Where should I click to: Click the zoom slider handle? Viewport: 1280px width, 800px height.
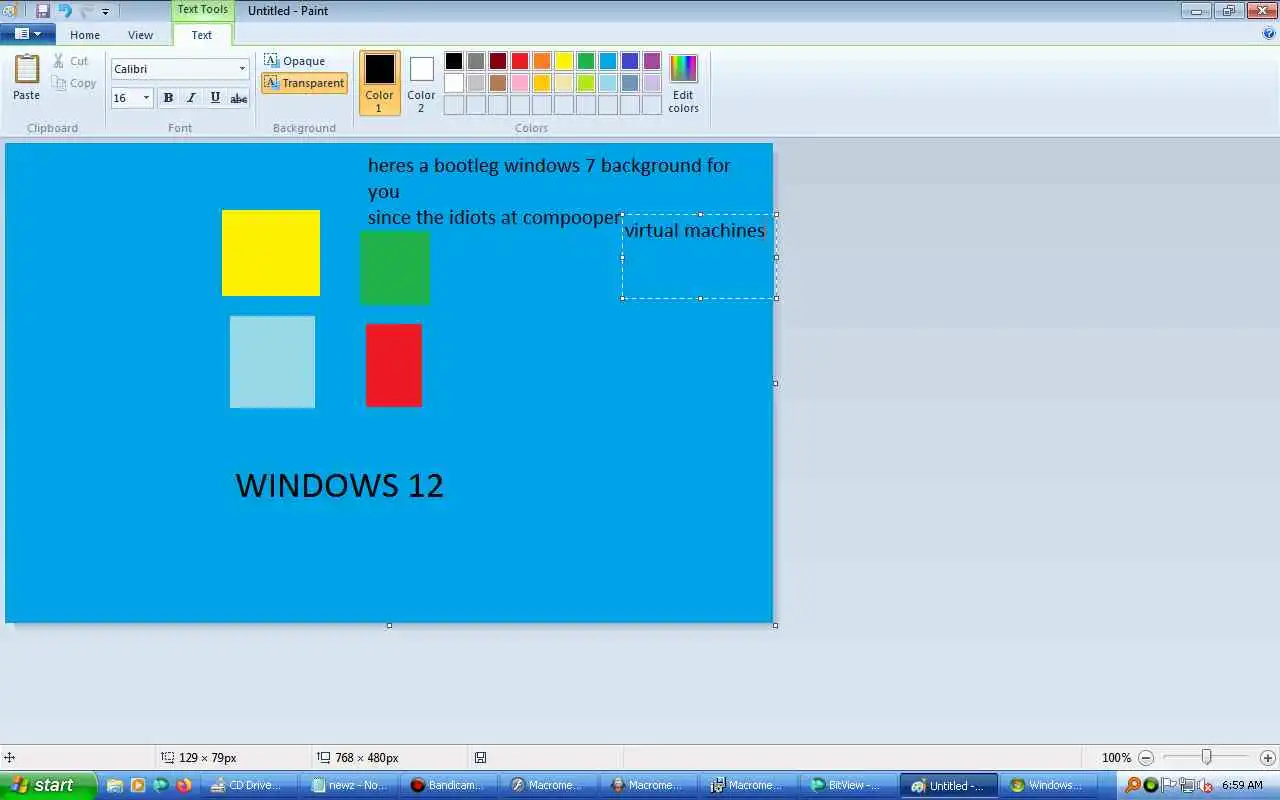pos(1207,757)
